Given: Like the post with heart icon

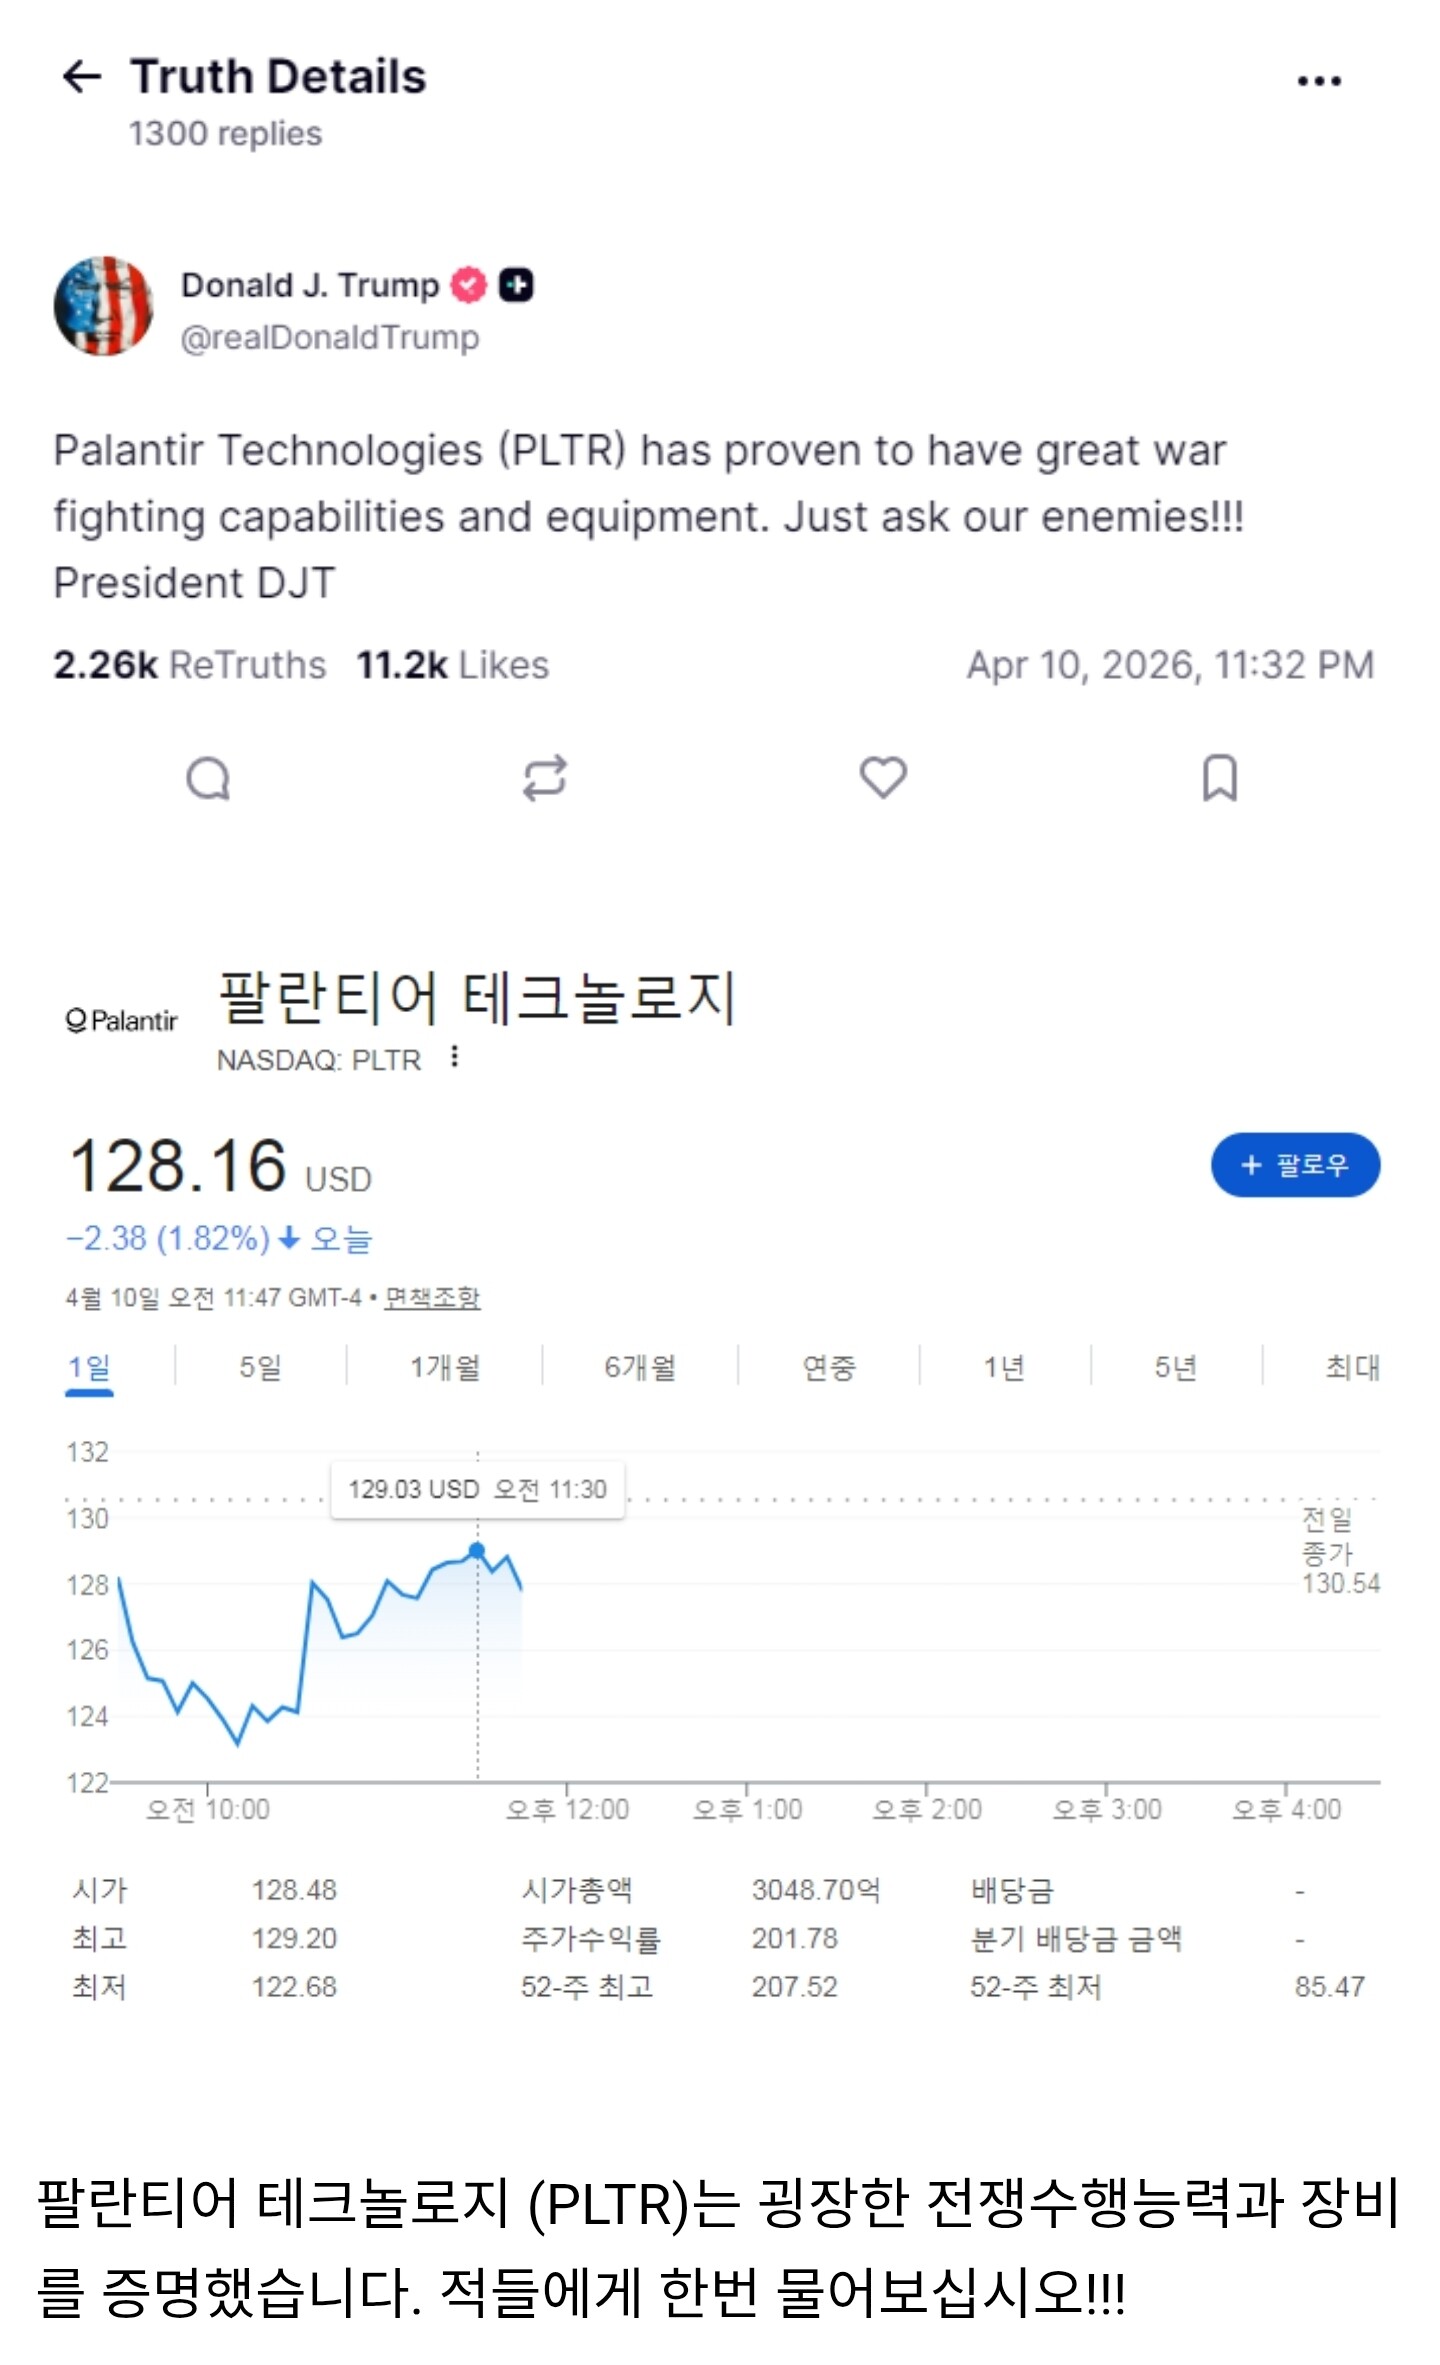Looking at the screenshot, I should pyautogui.click(x=883, y=778).
